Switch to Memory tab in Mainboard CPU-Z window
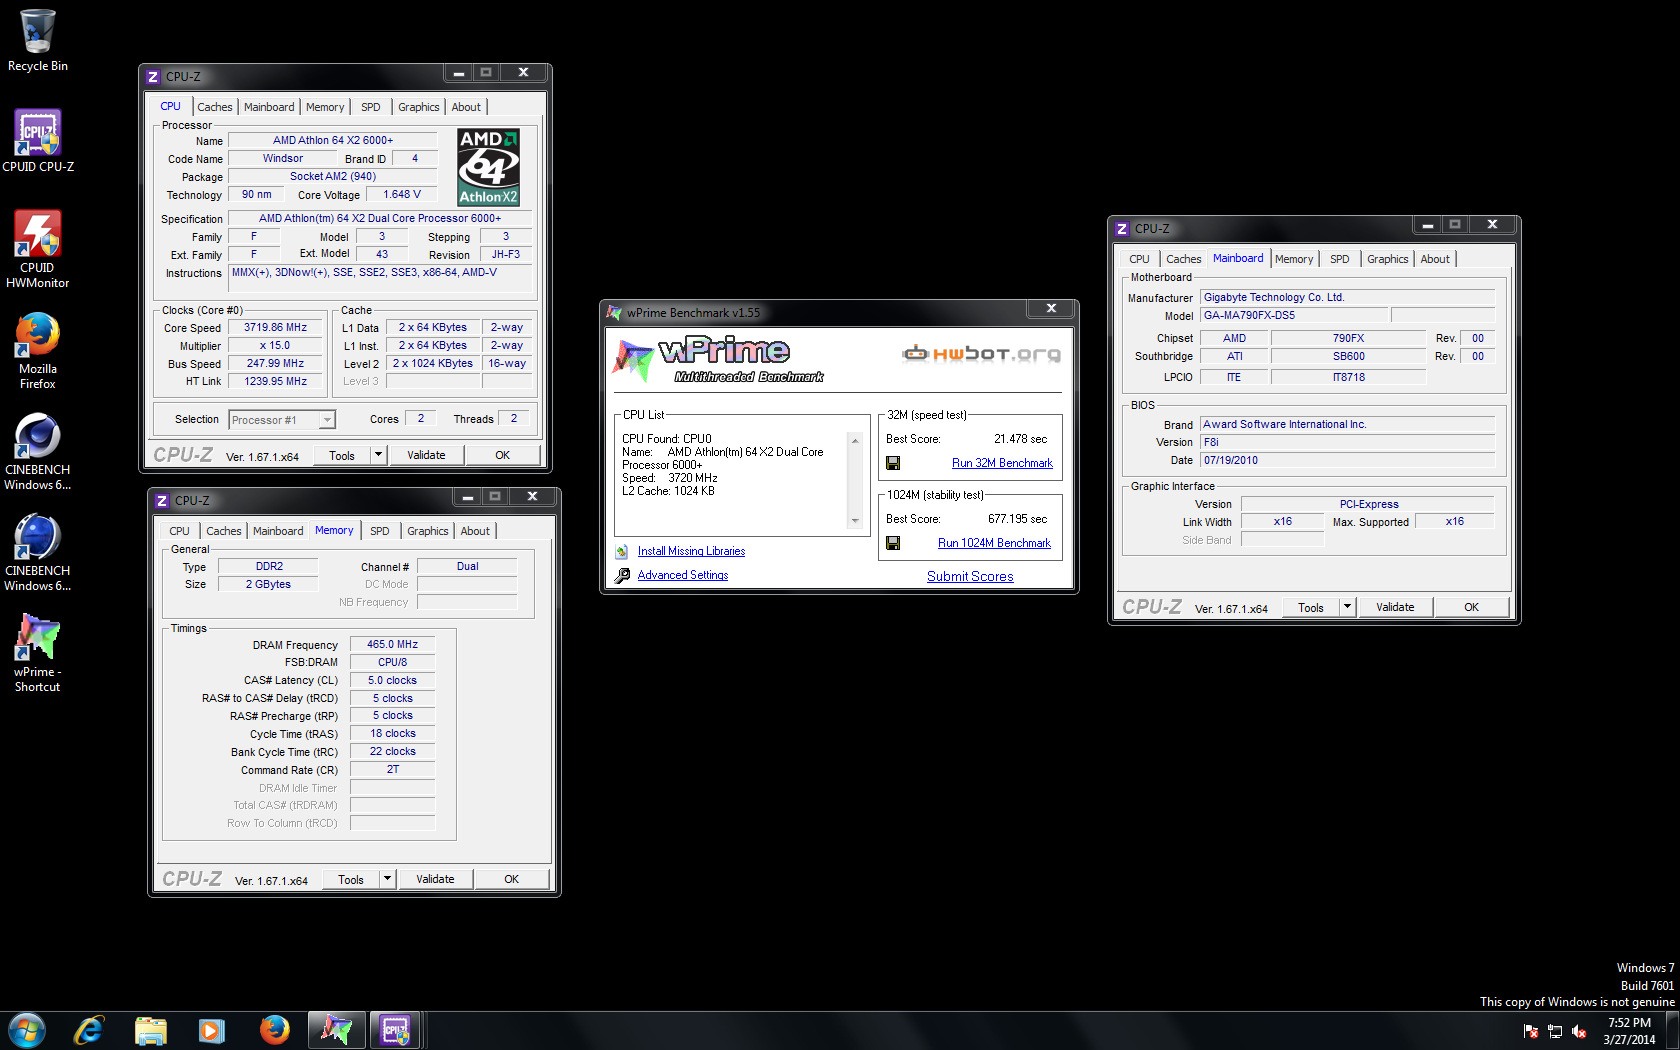1680x1050 pixels. coord(1294,259)
